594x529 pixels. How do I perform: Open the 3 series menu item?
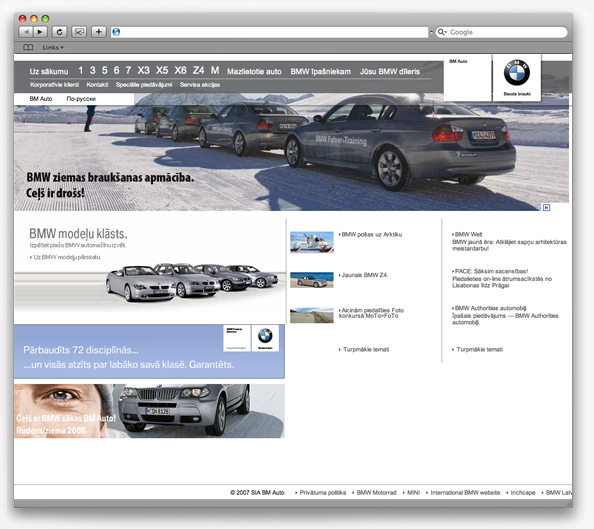point(92,70)
